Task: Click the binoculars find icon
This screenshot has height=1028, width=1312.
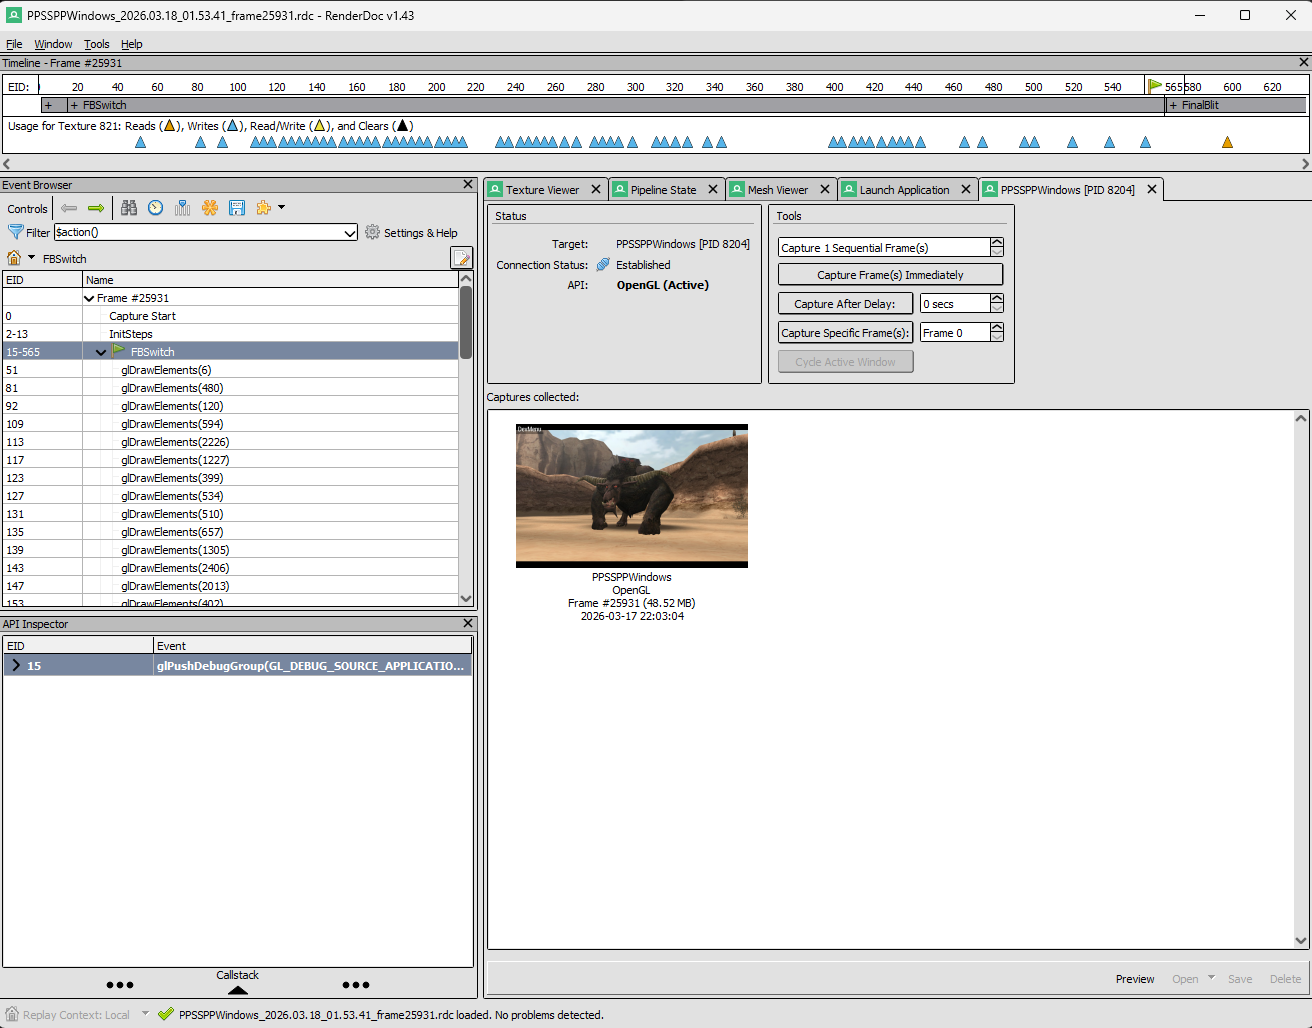Action: (x=129, y=208)
